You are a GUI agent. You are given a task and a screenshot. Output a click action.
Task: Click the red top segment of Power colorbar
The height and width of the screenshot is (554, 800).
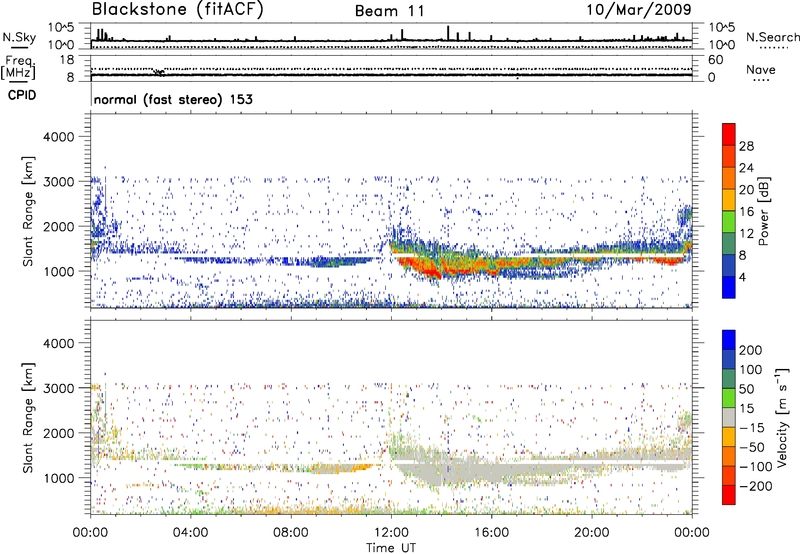click(x=729, y=134)
